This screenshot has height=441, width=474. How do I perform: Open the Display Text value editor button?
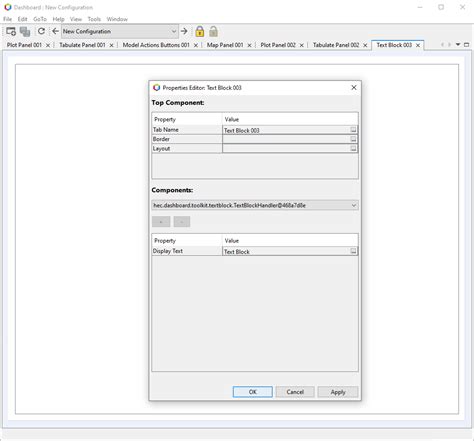click(x=353, y=251)
